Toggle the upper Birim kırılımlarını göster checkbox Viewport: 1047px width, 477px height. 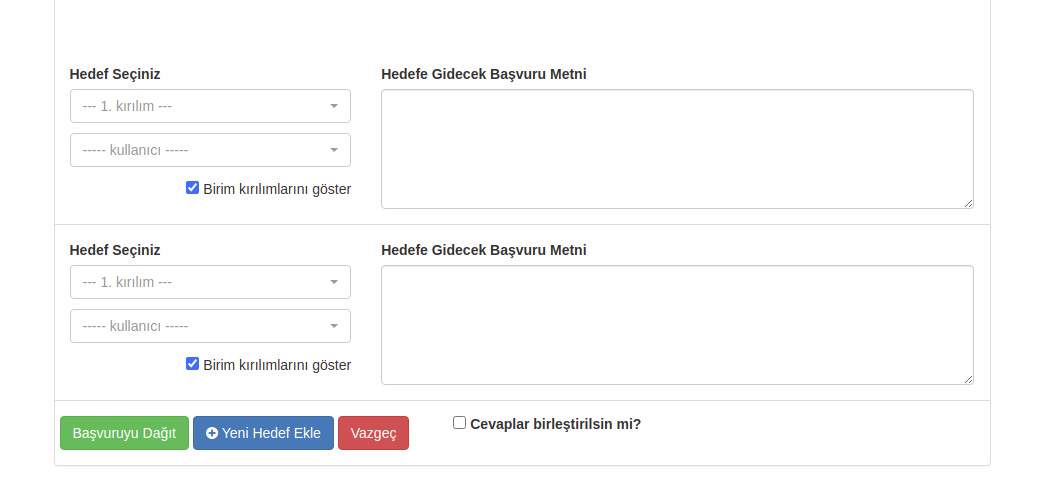tap(192, 188)
